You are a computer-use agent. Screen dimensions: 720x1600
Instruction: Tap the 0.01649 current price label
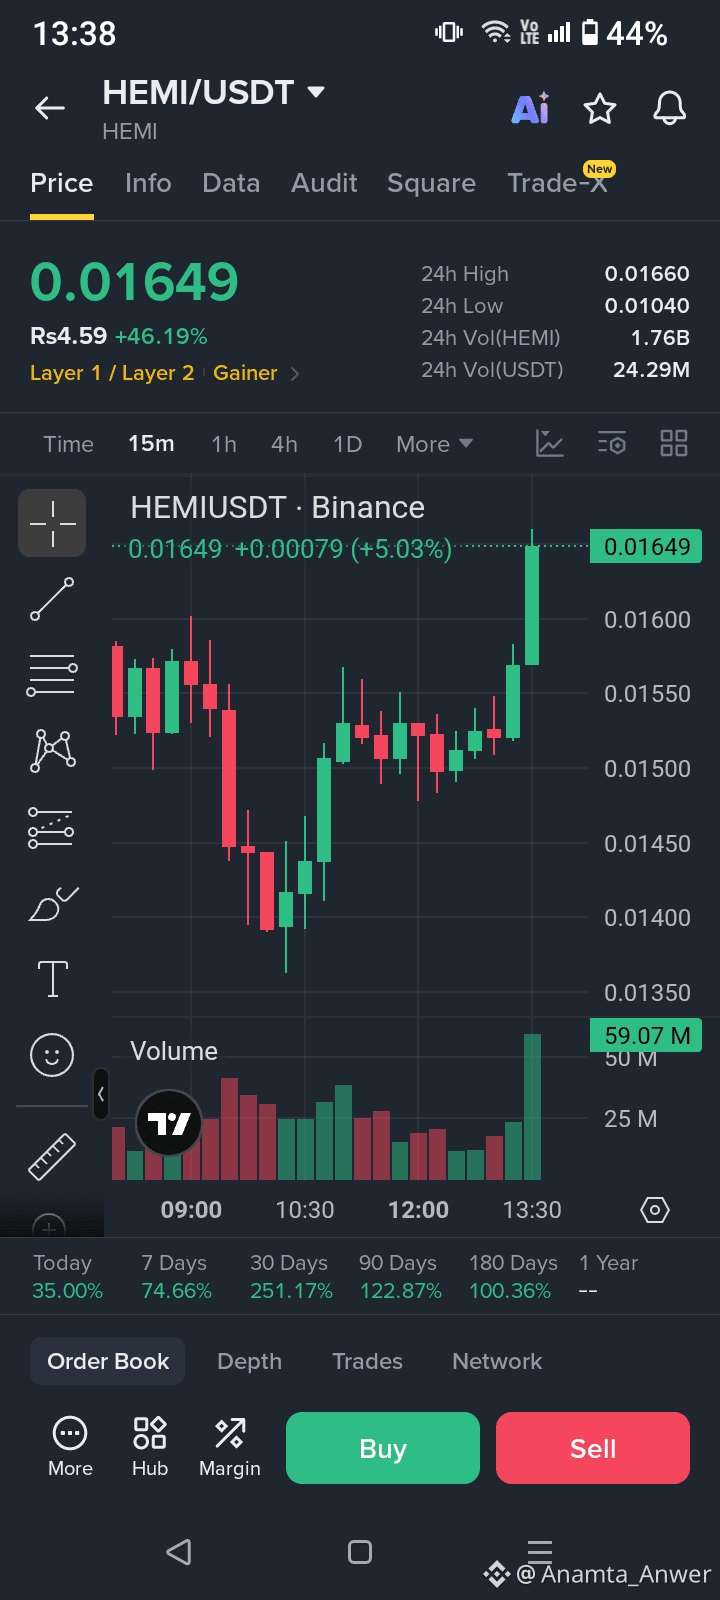[647, 547]
